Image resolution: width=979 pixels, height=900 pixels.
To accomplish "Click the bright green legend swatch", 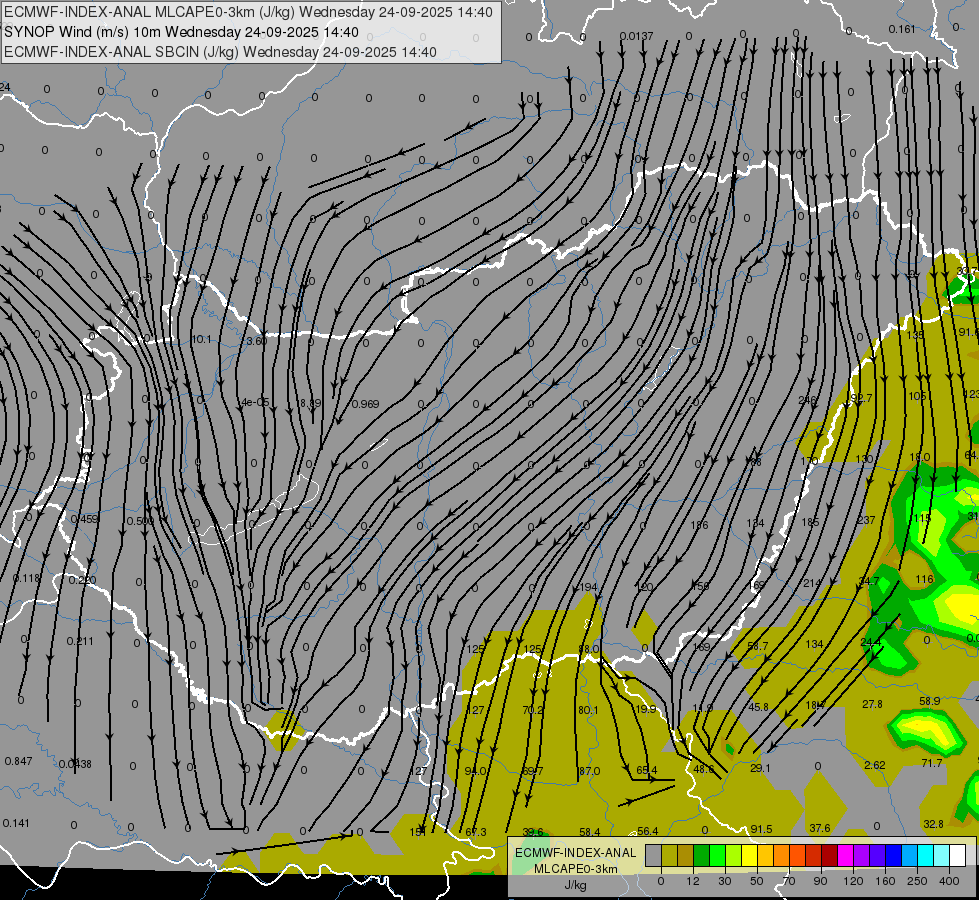I will click(717, 856).
